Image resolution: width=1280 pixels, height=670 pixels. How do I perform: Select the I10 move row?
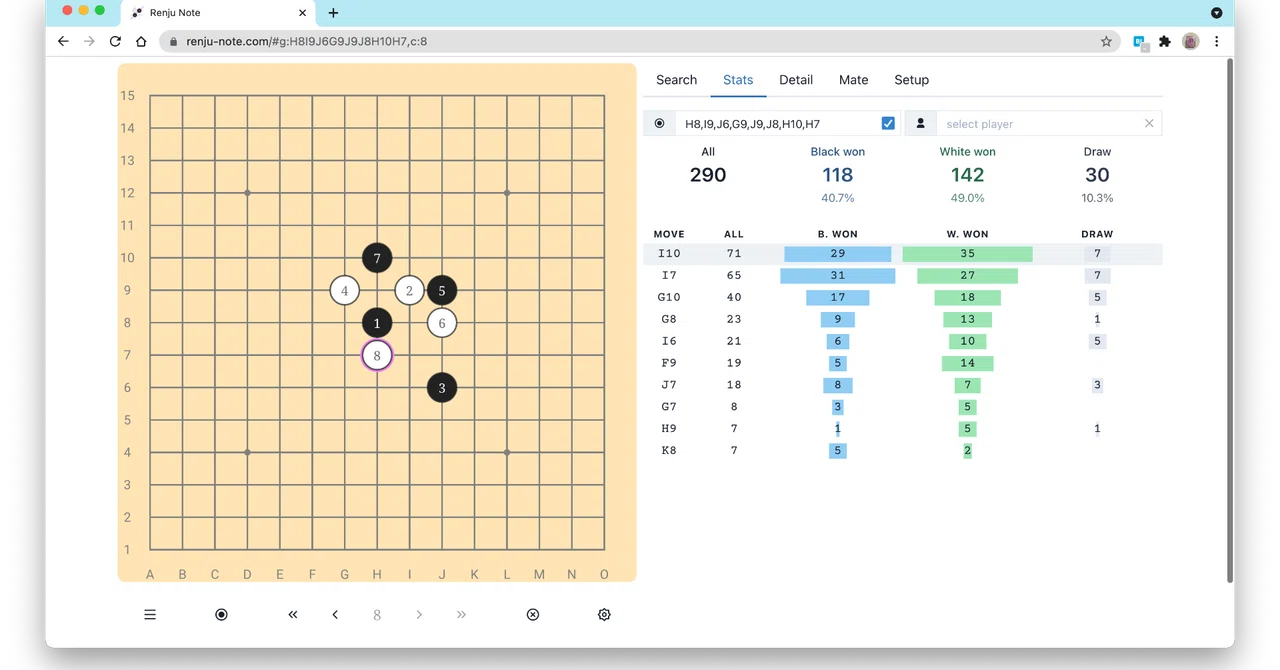(x=902, y=254)
